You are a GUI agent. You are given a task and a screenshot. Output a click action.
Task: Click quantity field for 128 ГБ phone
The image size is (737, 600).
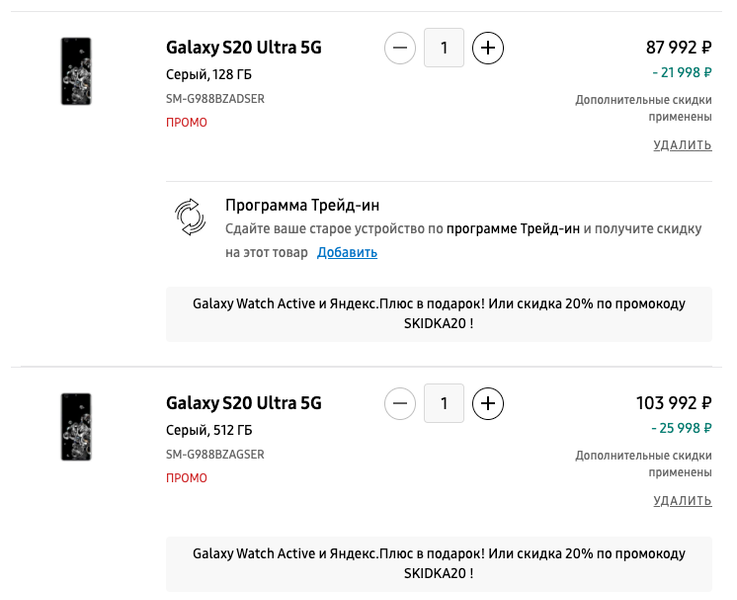(444, 47)
